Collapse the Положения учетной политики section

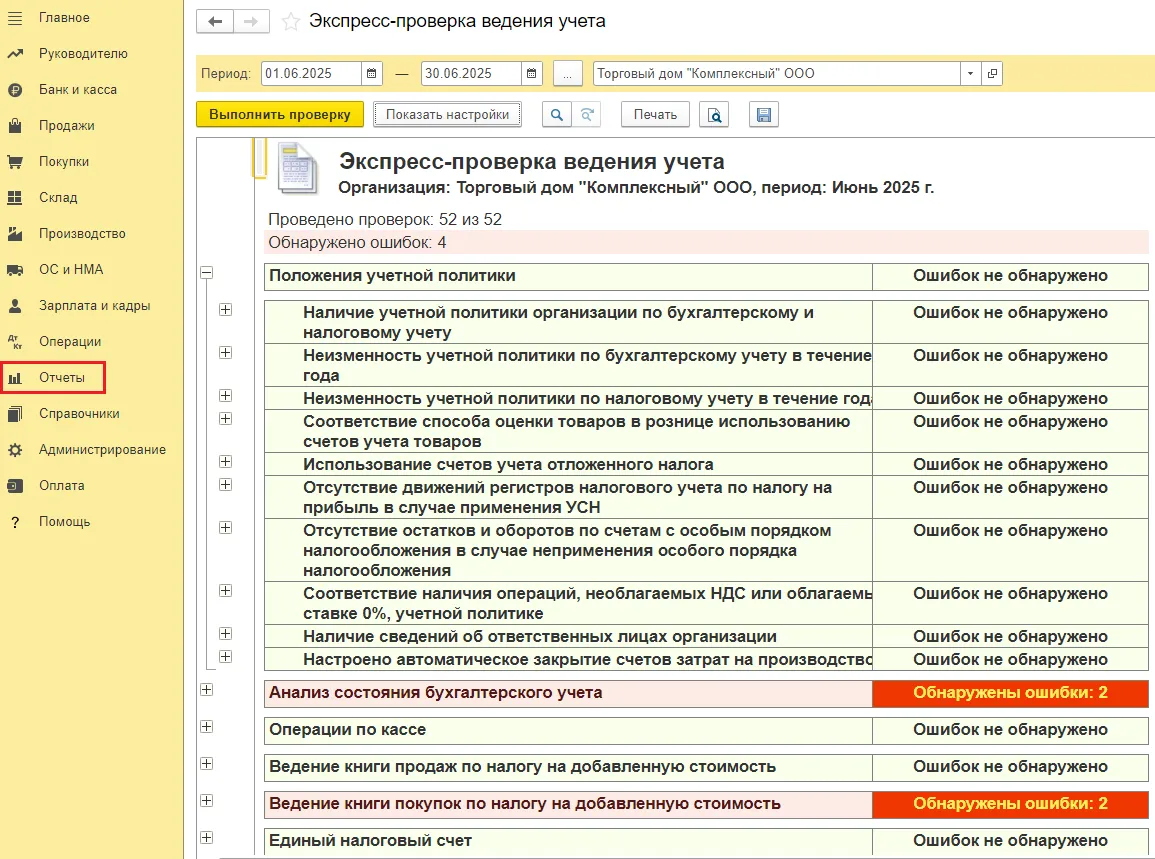coord(207,272)
